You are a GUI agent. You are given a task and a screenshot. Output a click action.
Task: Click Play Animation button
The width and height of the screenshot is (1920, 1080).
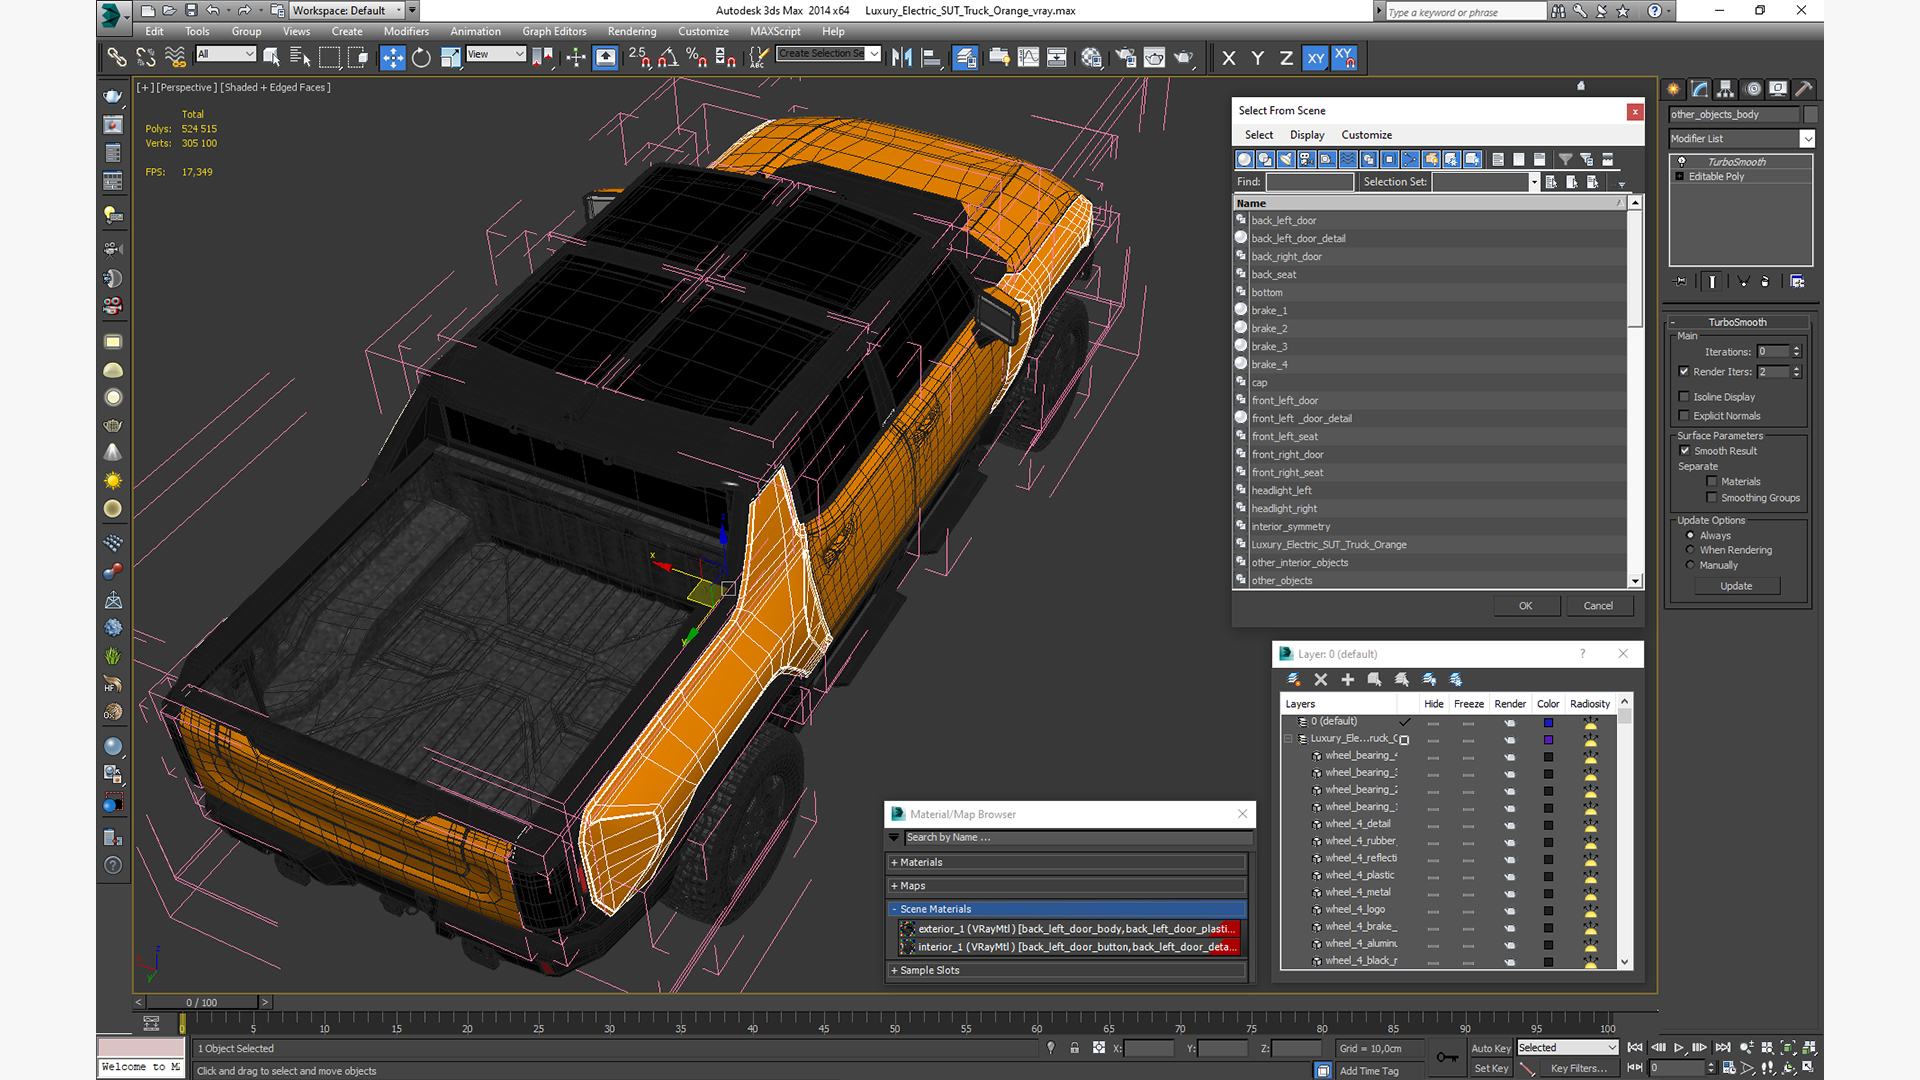coord(1678,1048)
